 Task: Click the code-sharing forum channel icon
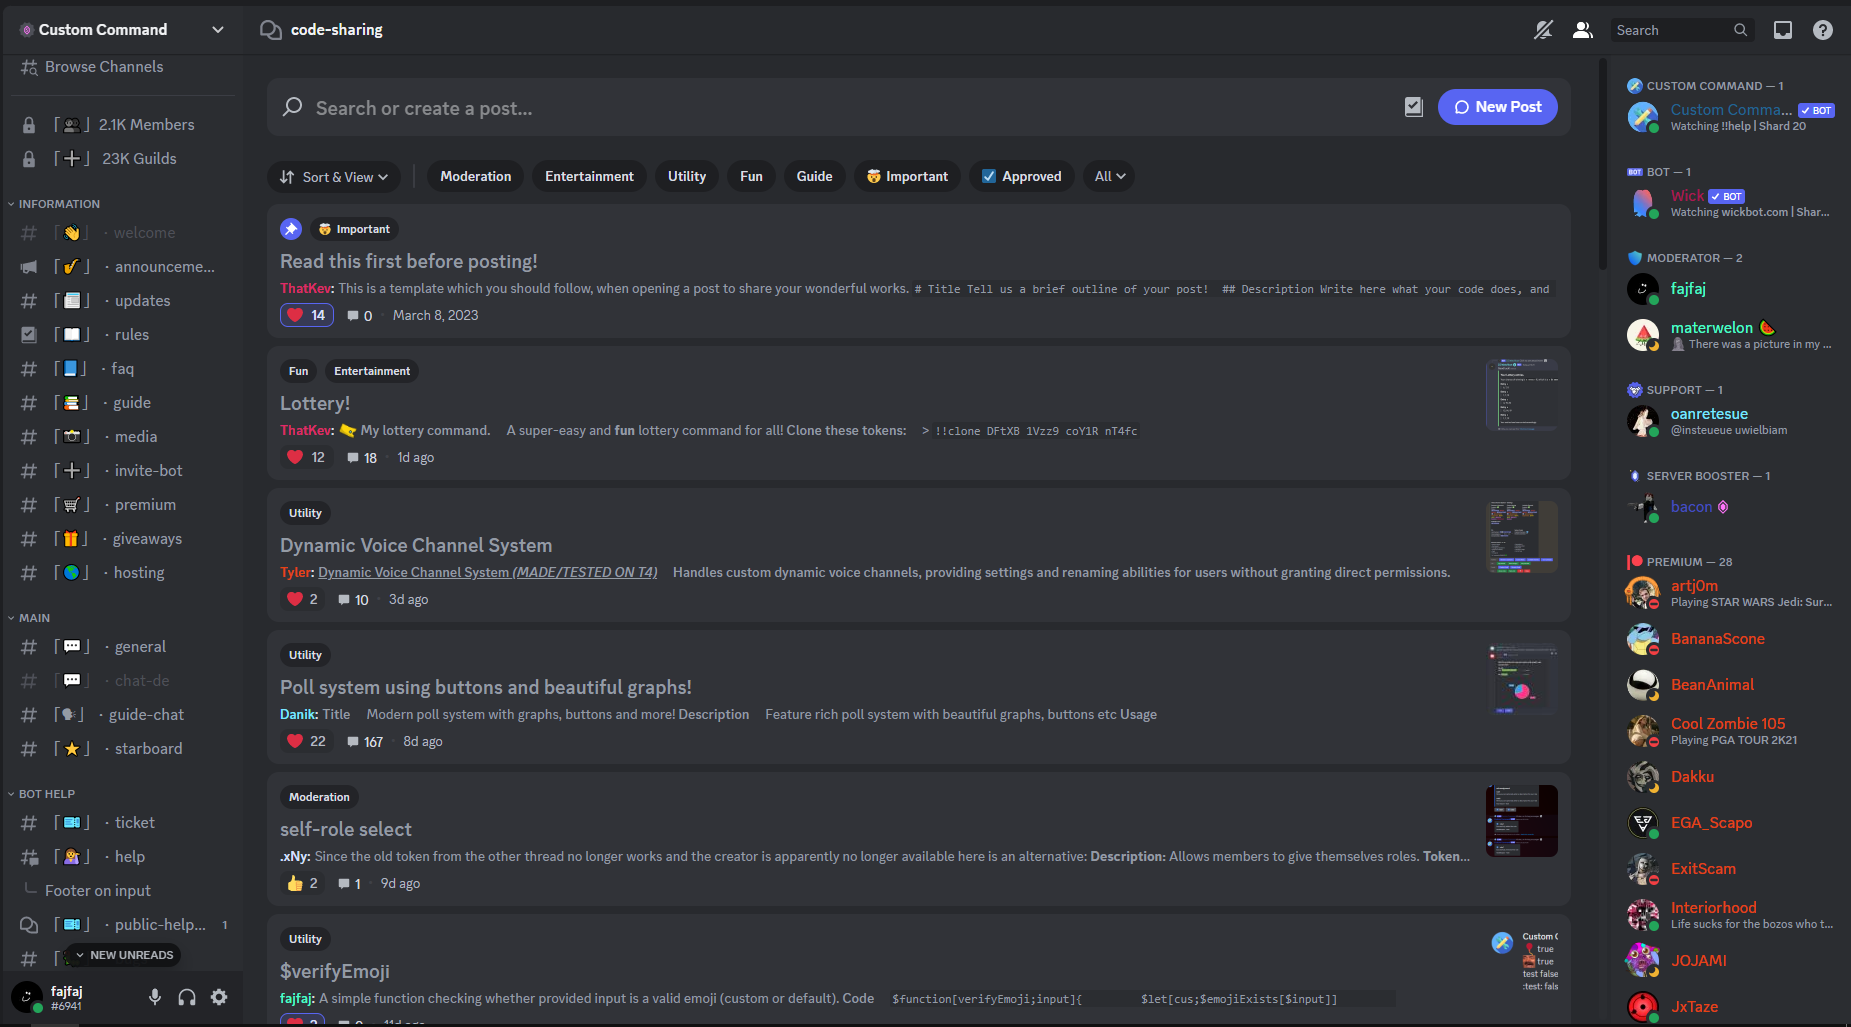tap(270, 30)
